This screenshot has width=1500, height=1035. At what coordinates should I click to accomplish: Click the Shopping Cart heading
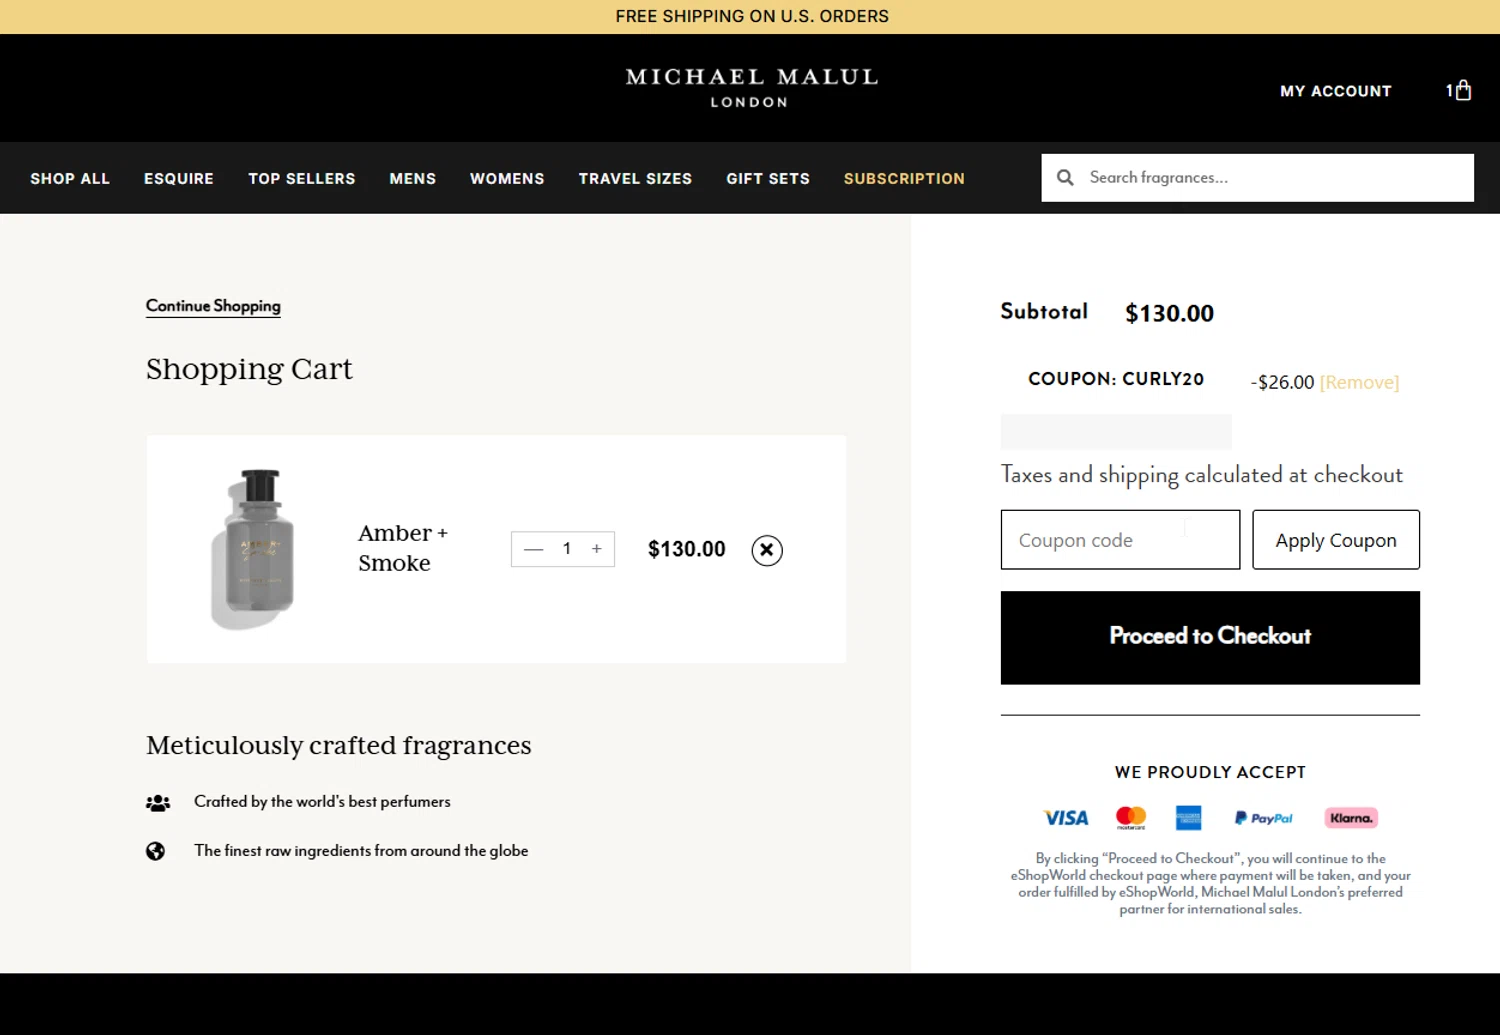[249, 369]
